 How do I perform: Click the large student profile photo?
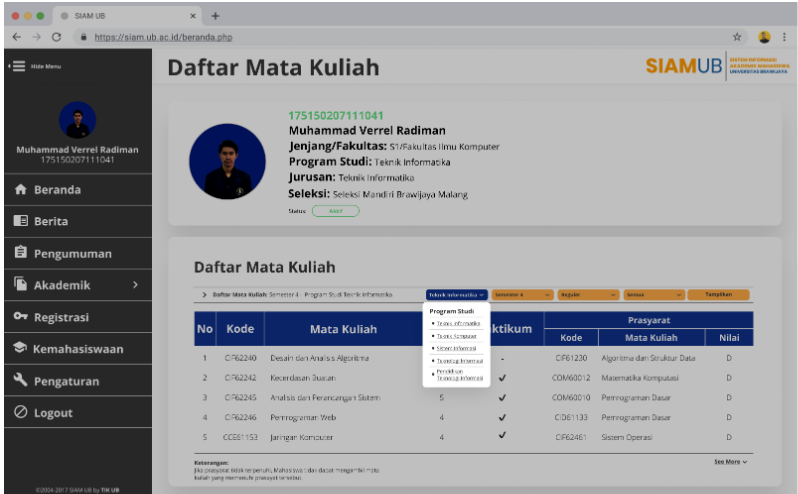pos(221,162)
